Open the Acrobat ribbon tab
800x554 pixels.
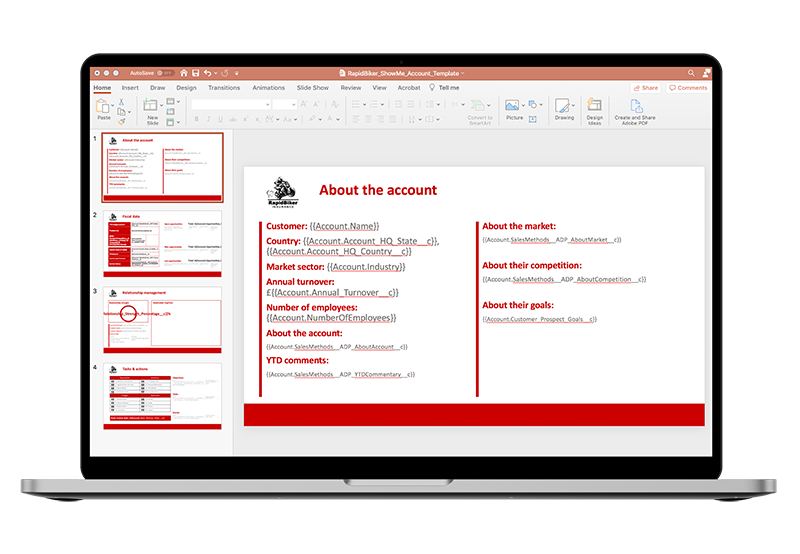(x=409, y=88)
